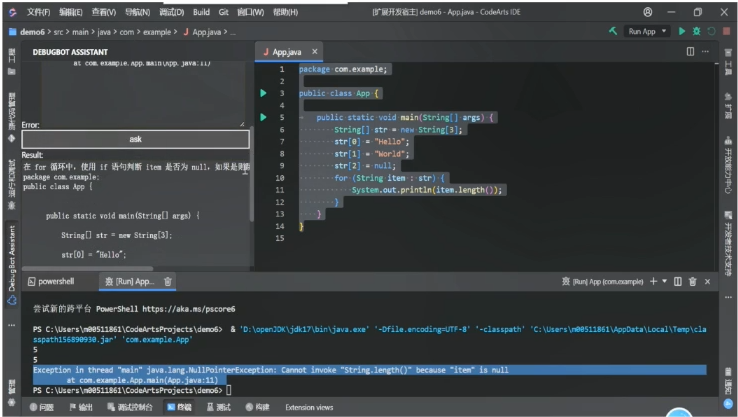Open the 问题 bottom panel tab

pyautogui.click(x=41, y=407)
